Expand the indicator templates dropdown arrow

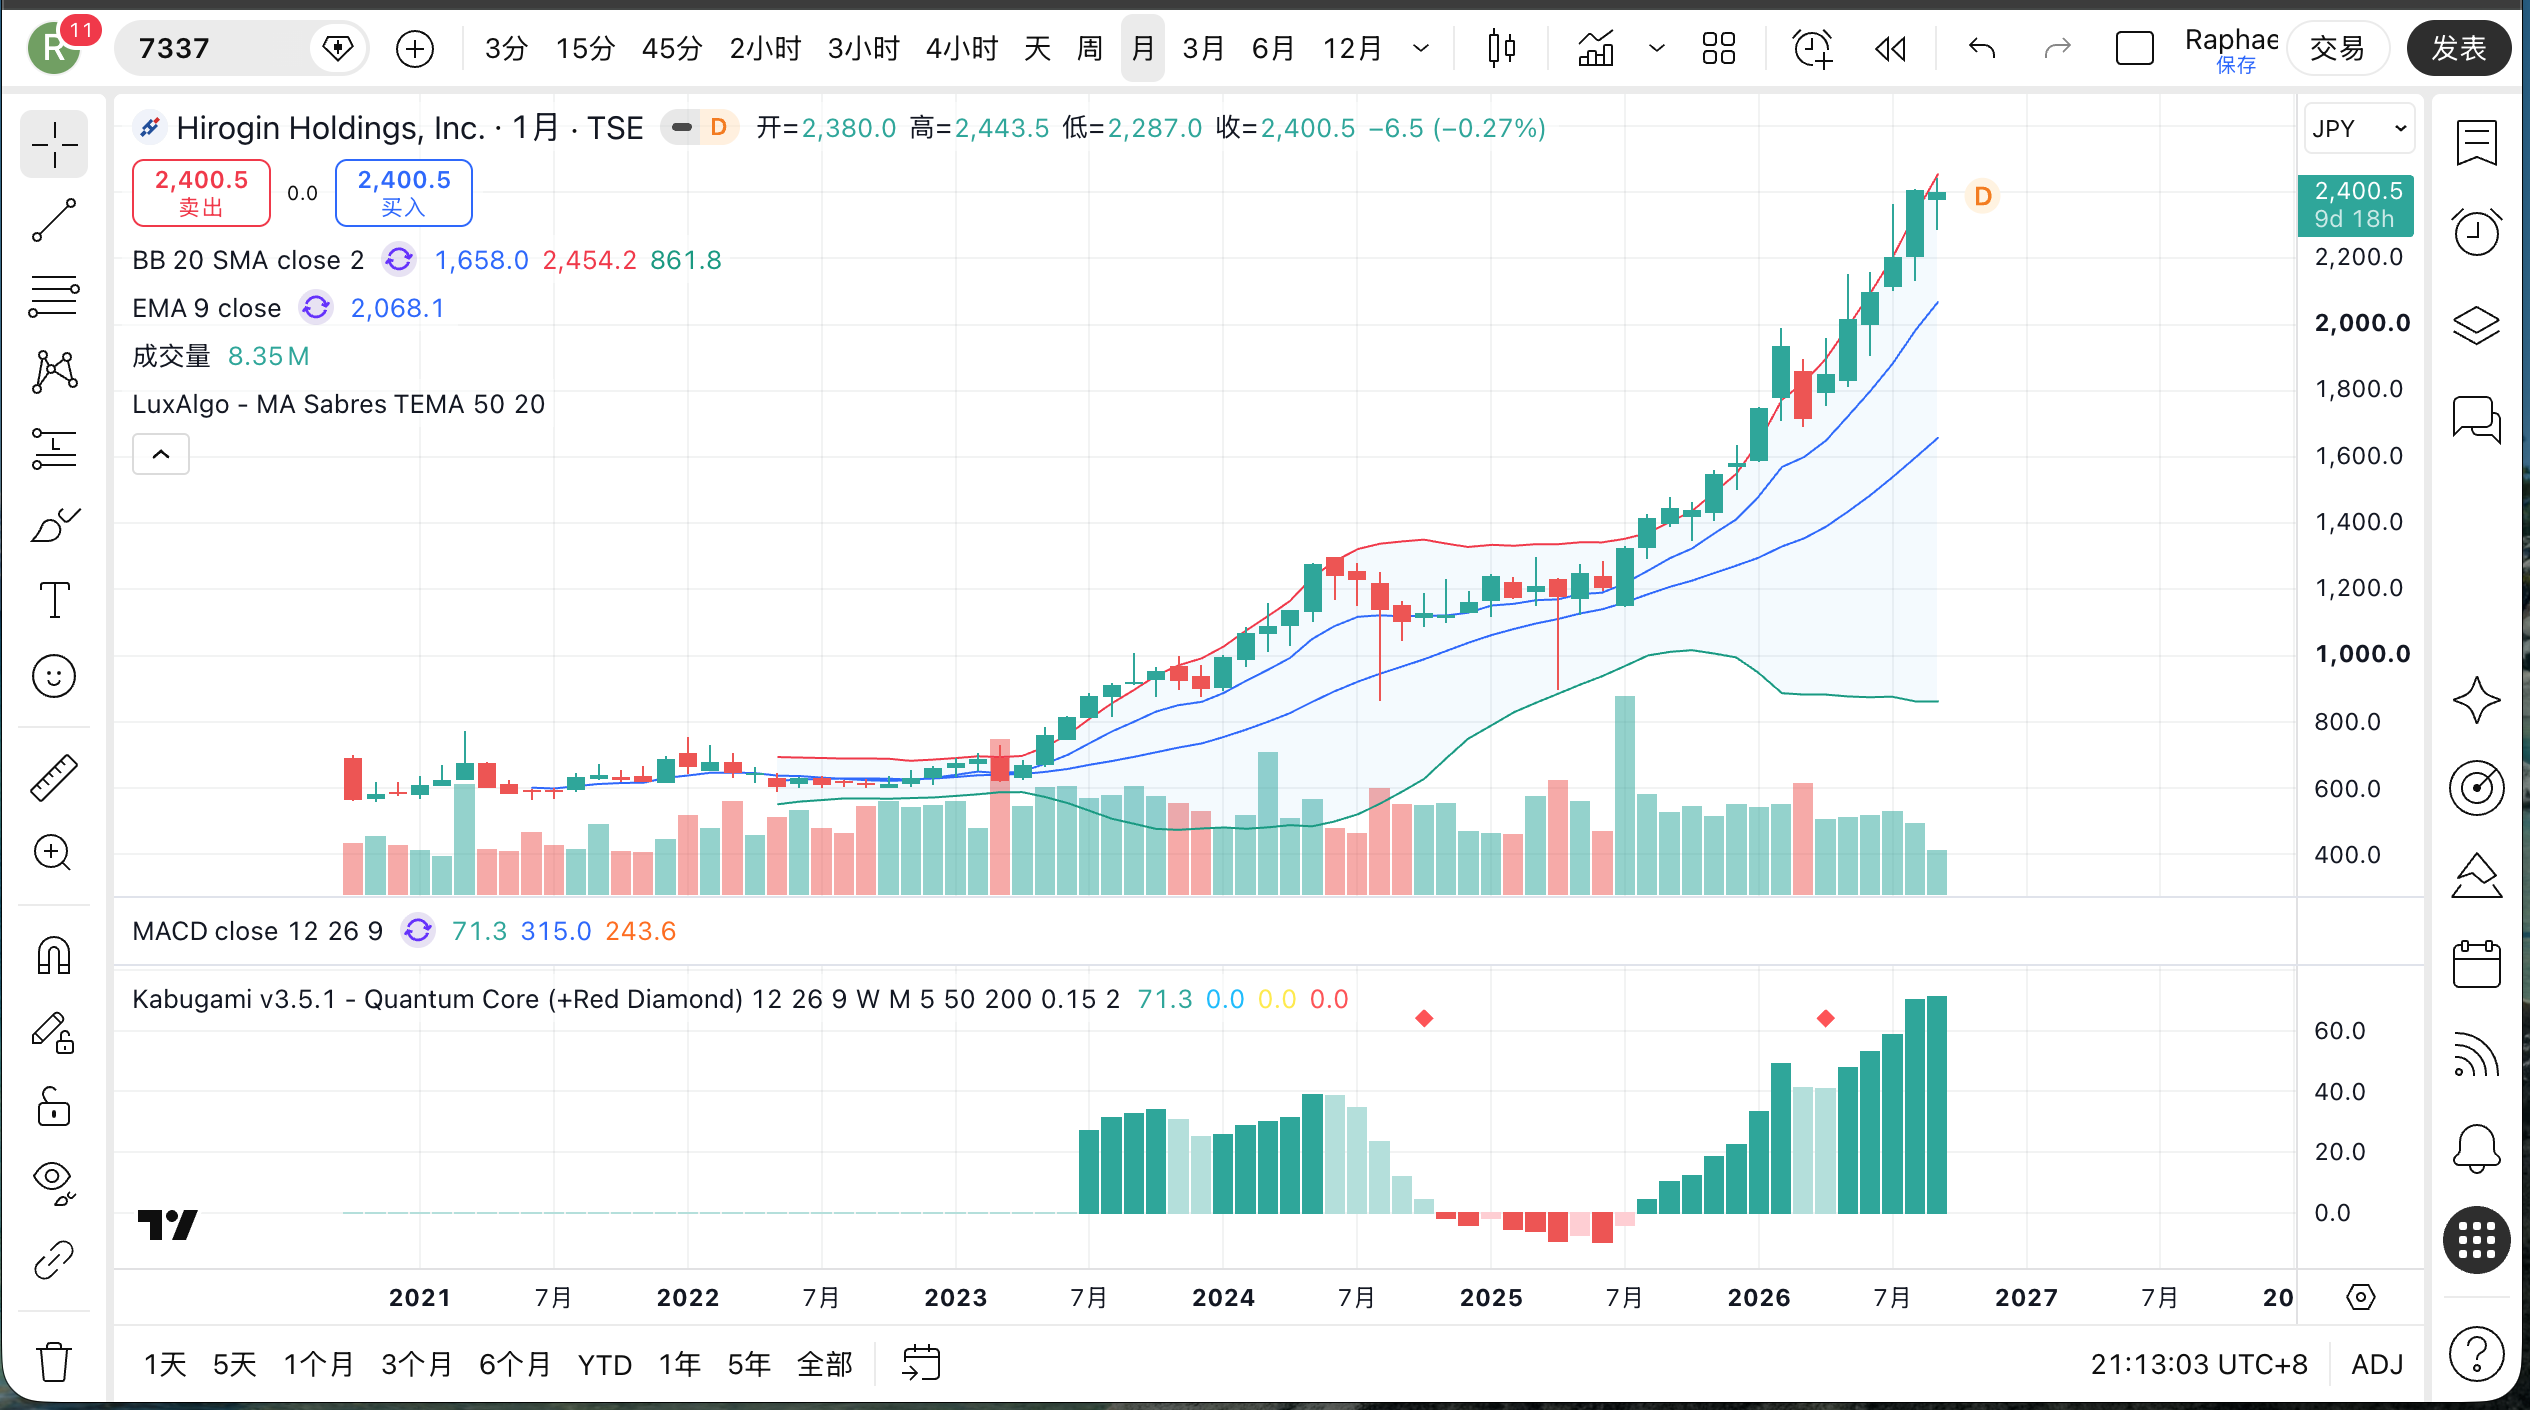pyautogui.click(x=1656, y=48)
